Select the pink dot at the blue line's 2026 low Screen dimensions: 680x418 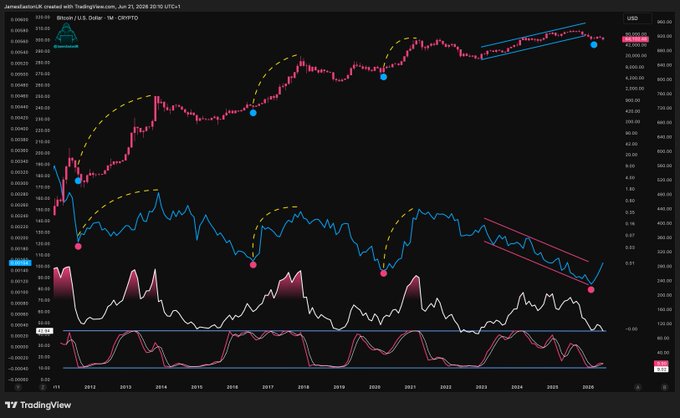[x=591, y=289]
